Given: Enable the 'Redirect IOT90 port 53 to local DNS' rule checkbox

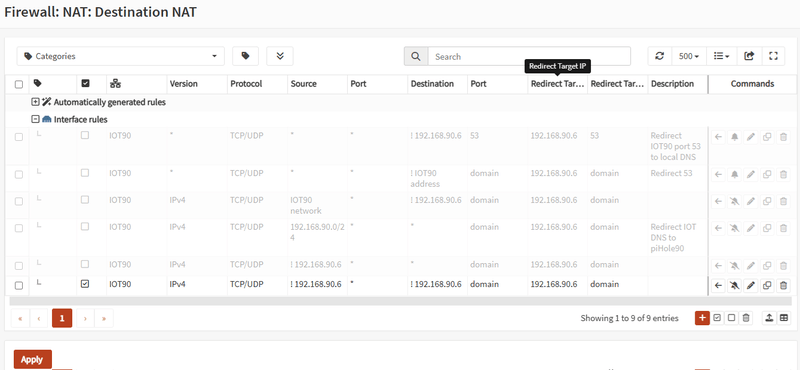Looking at the screenshot, I should pyautogui.click(x=85, y=135).
